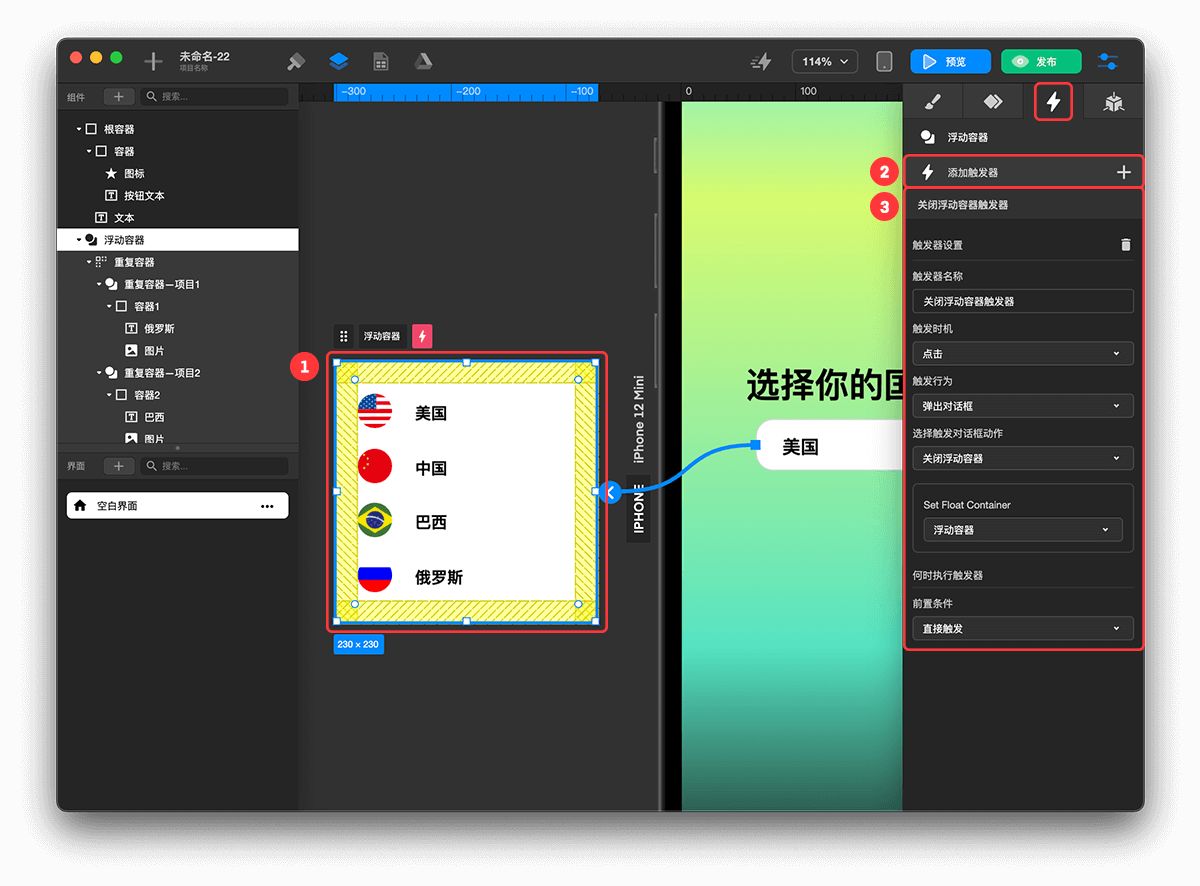1200x886 pixels.
Task: Focus the 组件 panel search field
Action: [x=214, y=97]
